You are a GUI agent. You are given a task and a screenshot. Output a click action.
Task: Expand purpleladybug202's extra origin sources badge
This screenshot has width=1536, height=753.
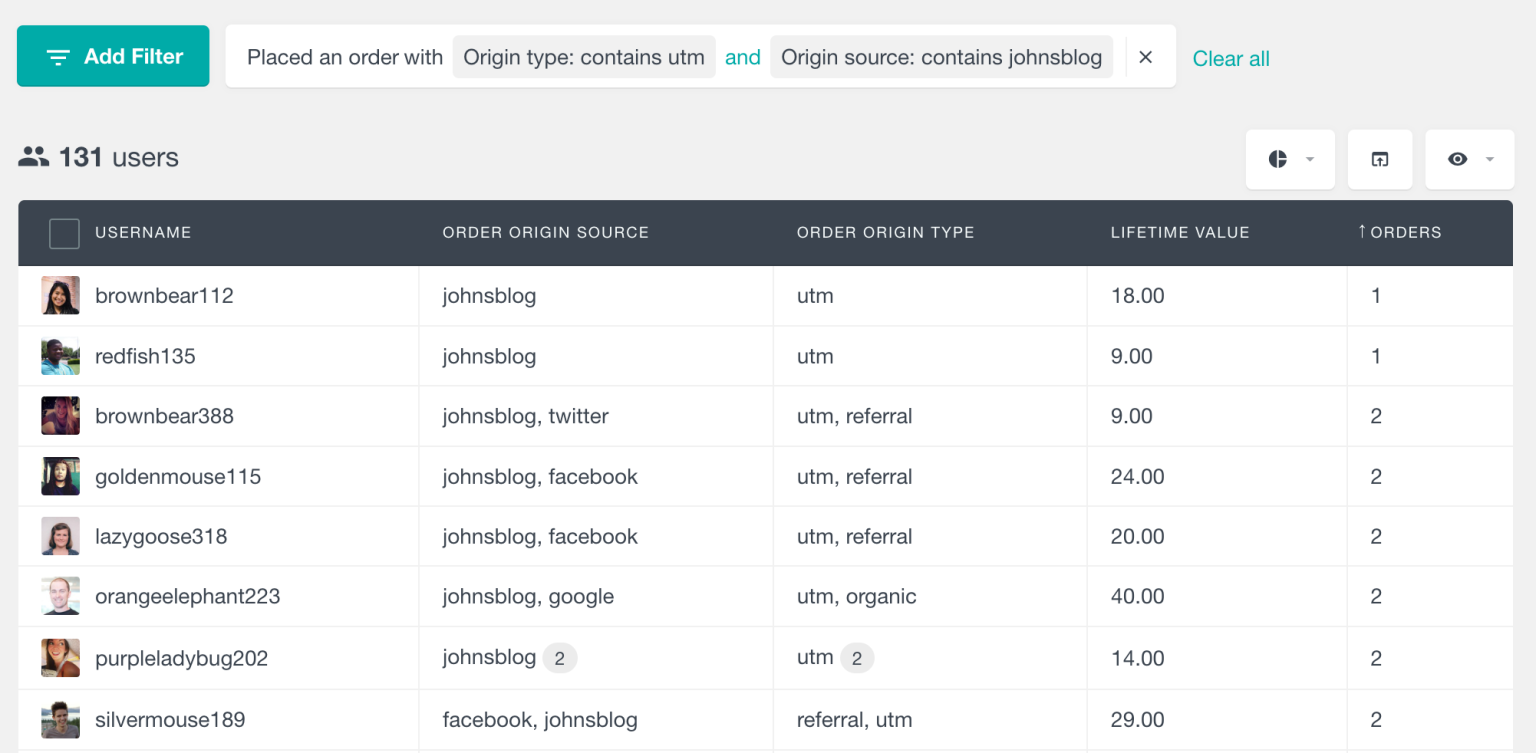(559, 657)
